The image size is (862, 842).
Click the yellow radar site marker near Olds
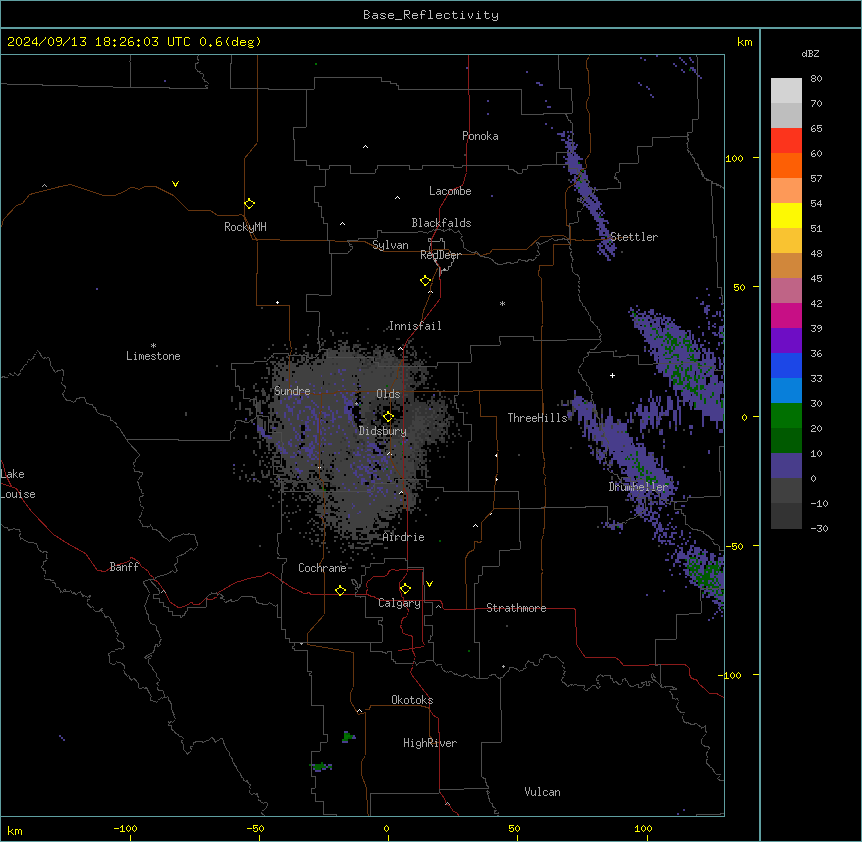point(388,417)
